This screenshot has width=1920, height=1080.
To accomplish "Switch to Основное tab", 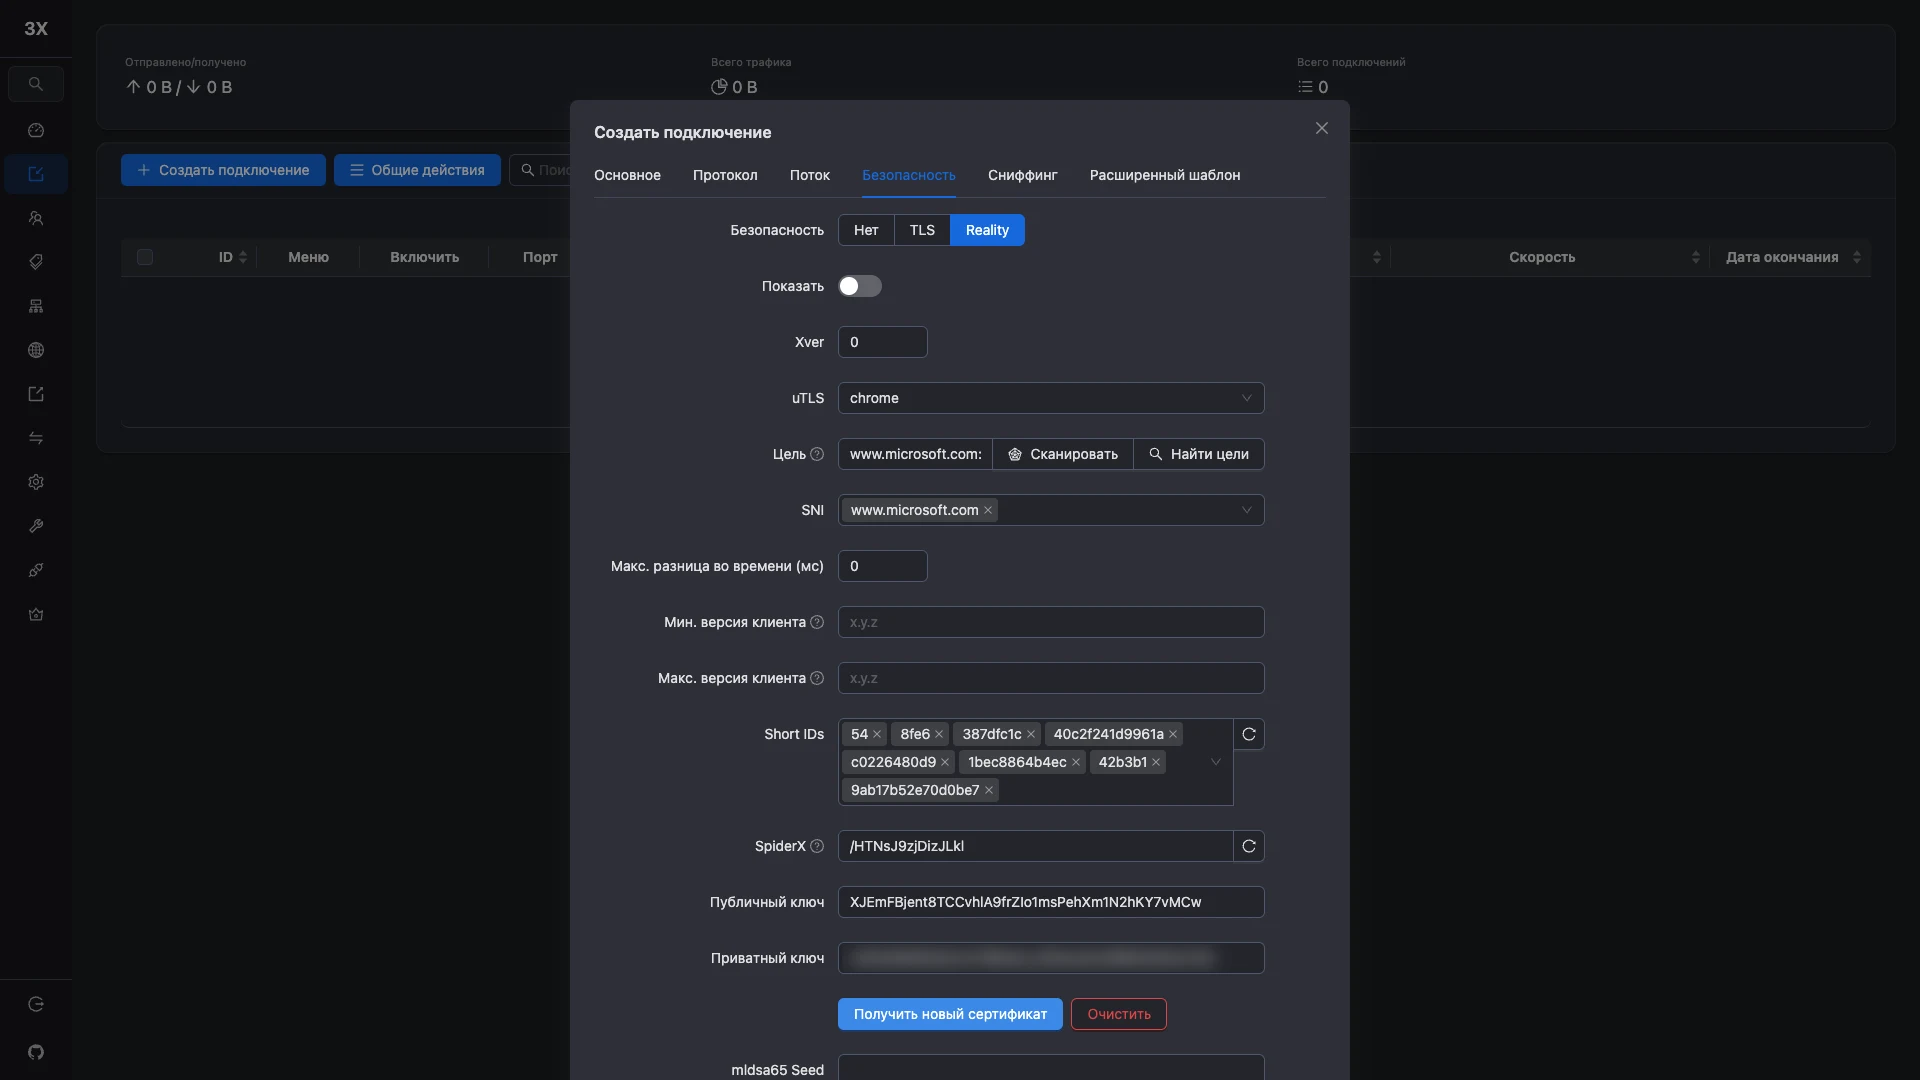I will coord(627,175).
